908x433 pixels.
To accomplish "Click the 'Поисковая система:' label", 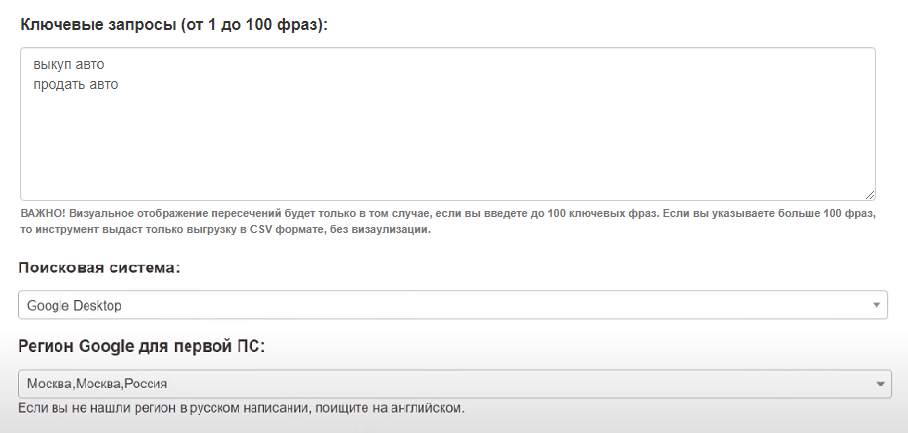I will click(x=99, y=268).
